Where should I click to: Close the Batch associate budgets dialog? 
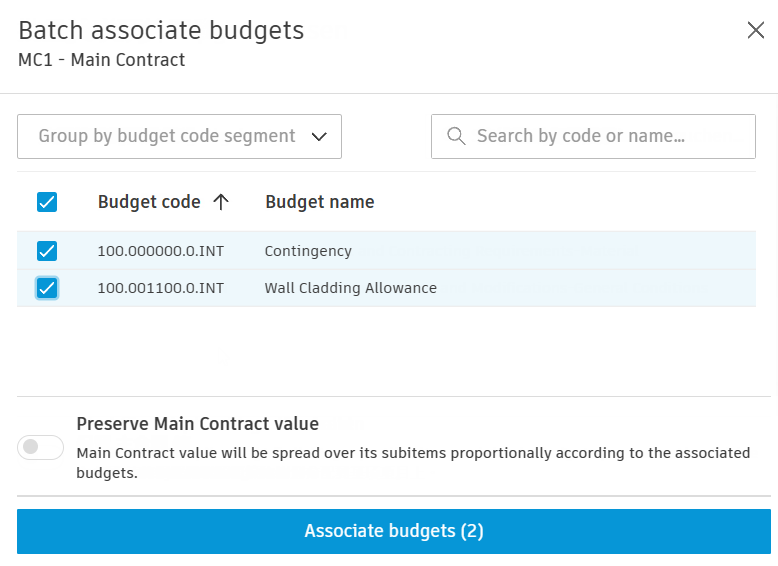point(755,30)
